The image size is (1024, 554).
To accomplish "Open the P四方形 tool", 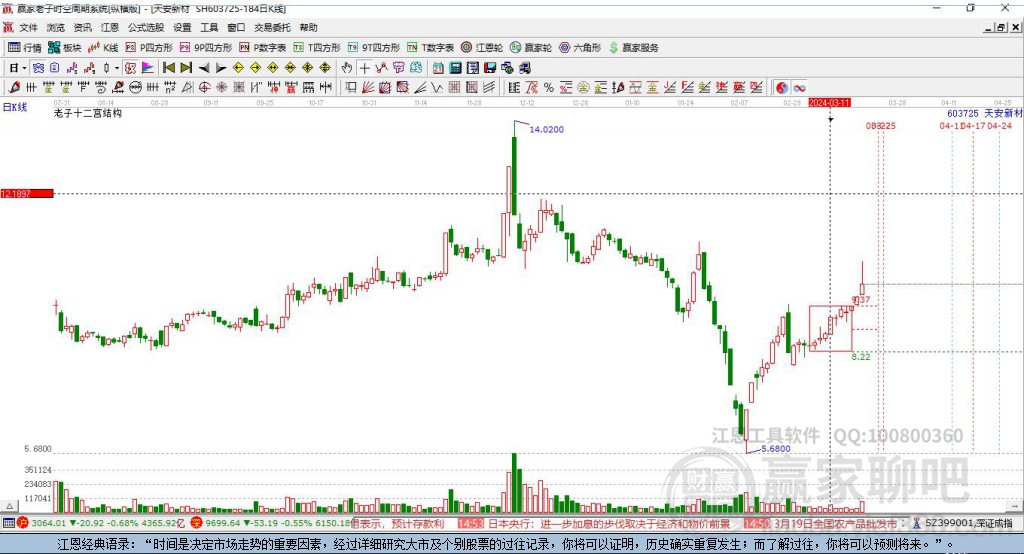I will tap(149, 48).
